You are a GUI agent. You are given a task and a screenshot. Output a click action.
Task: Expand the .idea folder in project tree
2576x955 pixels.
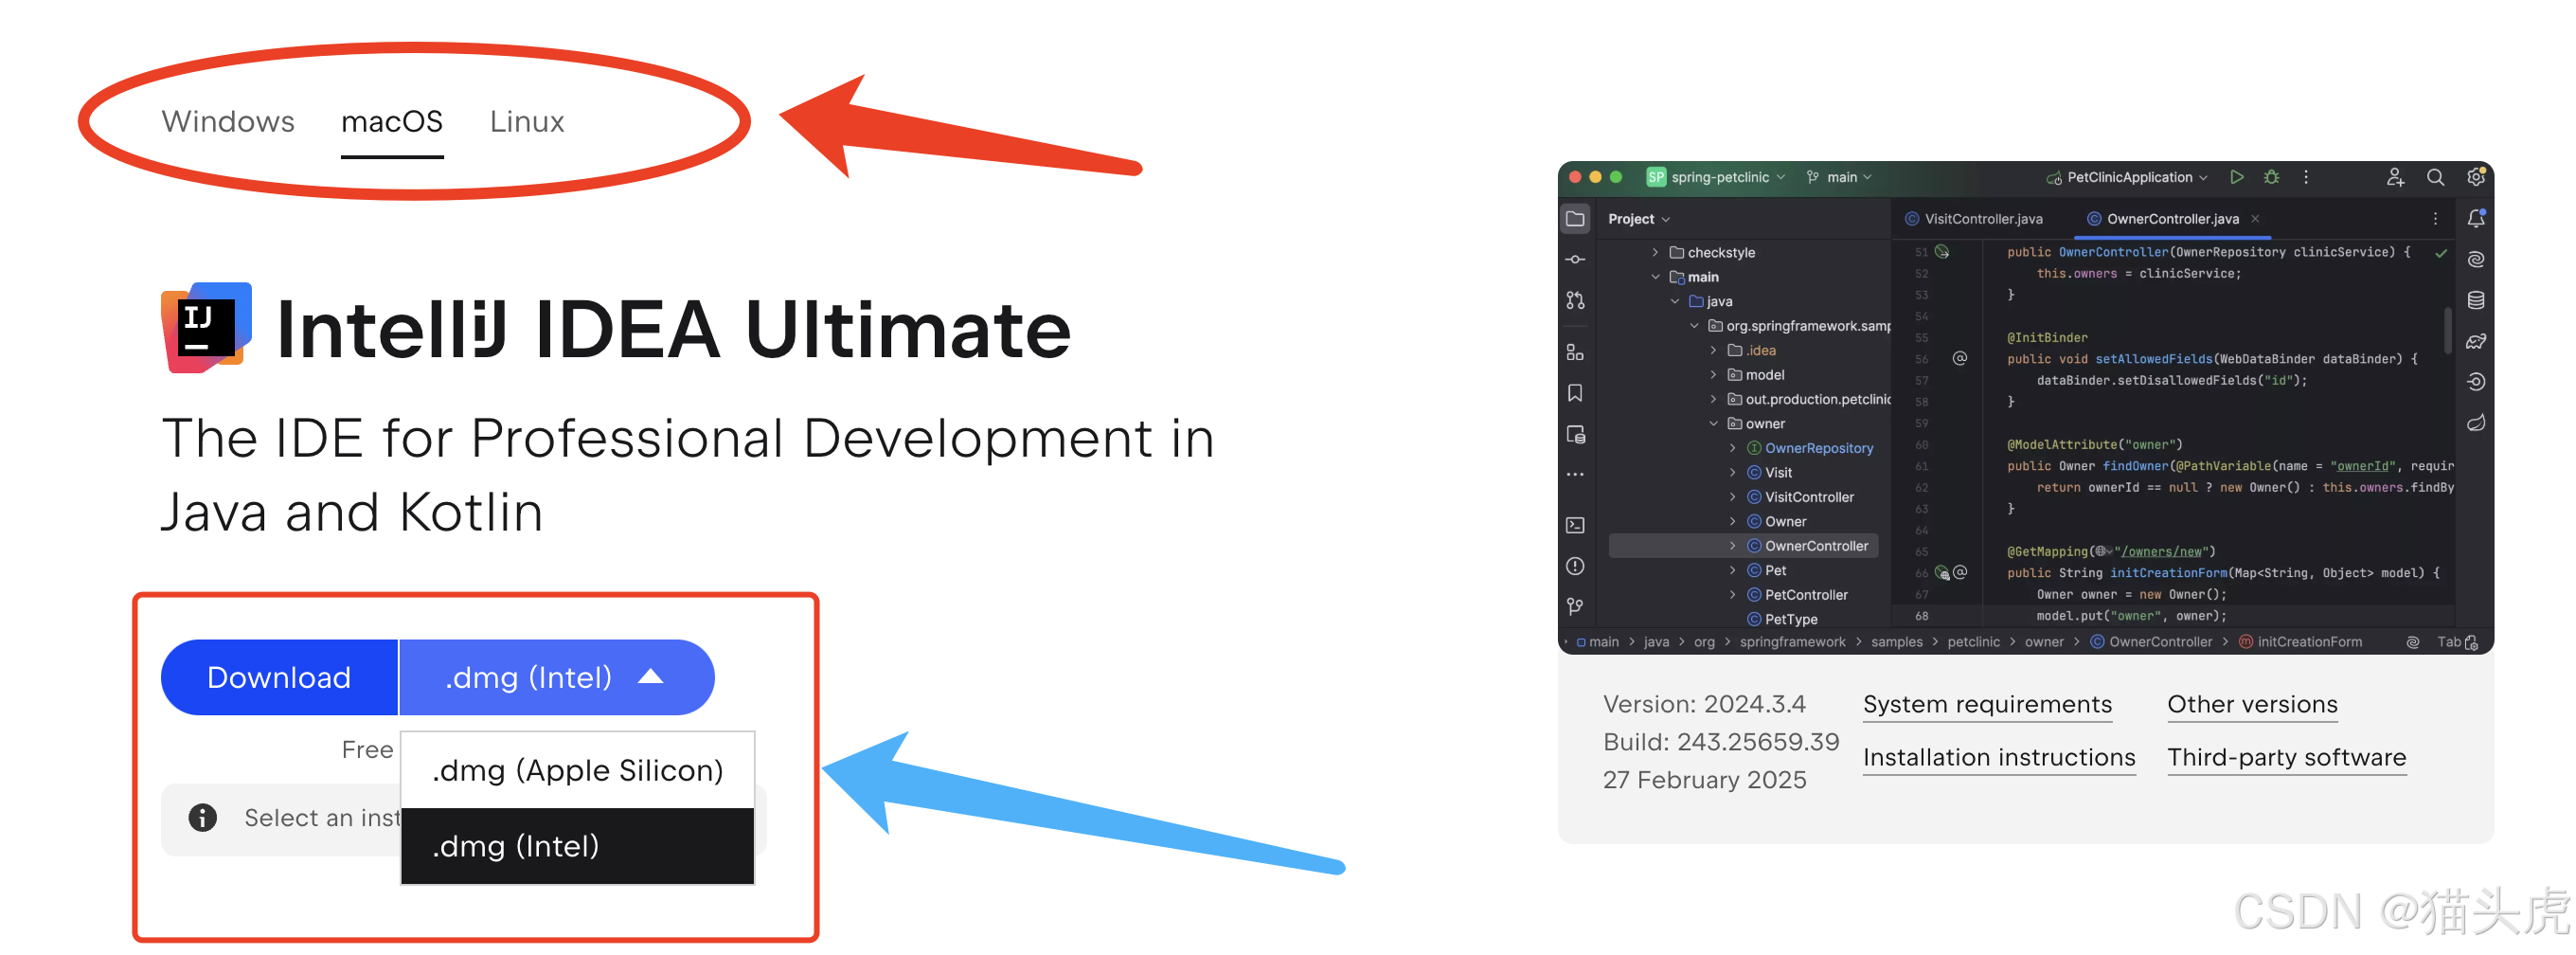point(1712,350)
